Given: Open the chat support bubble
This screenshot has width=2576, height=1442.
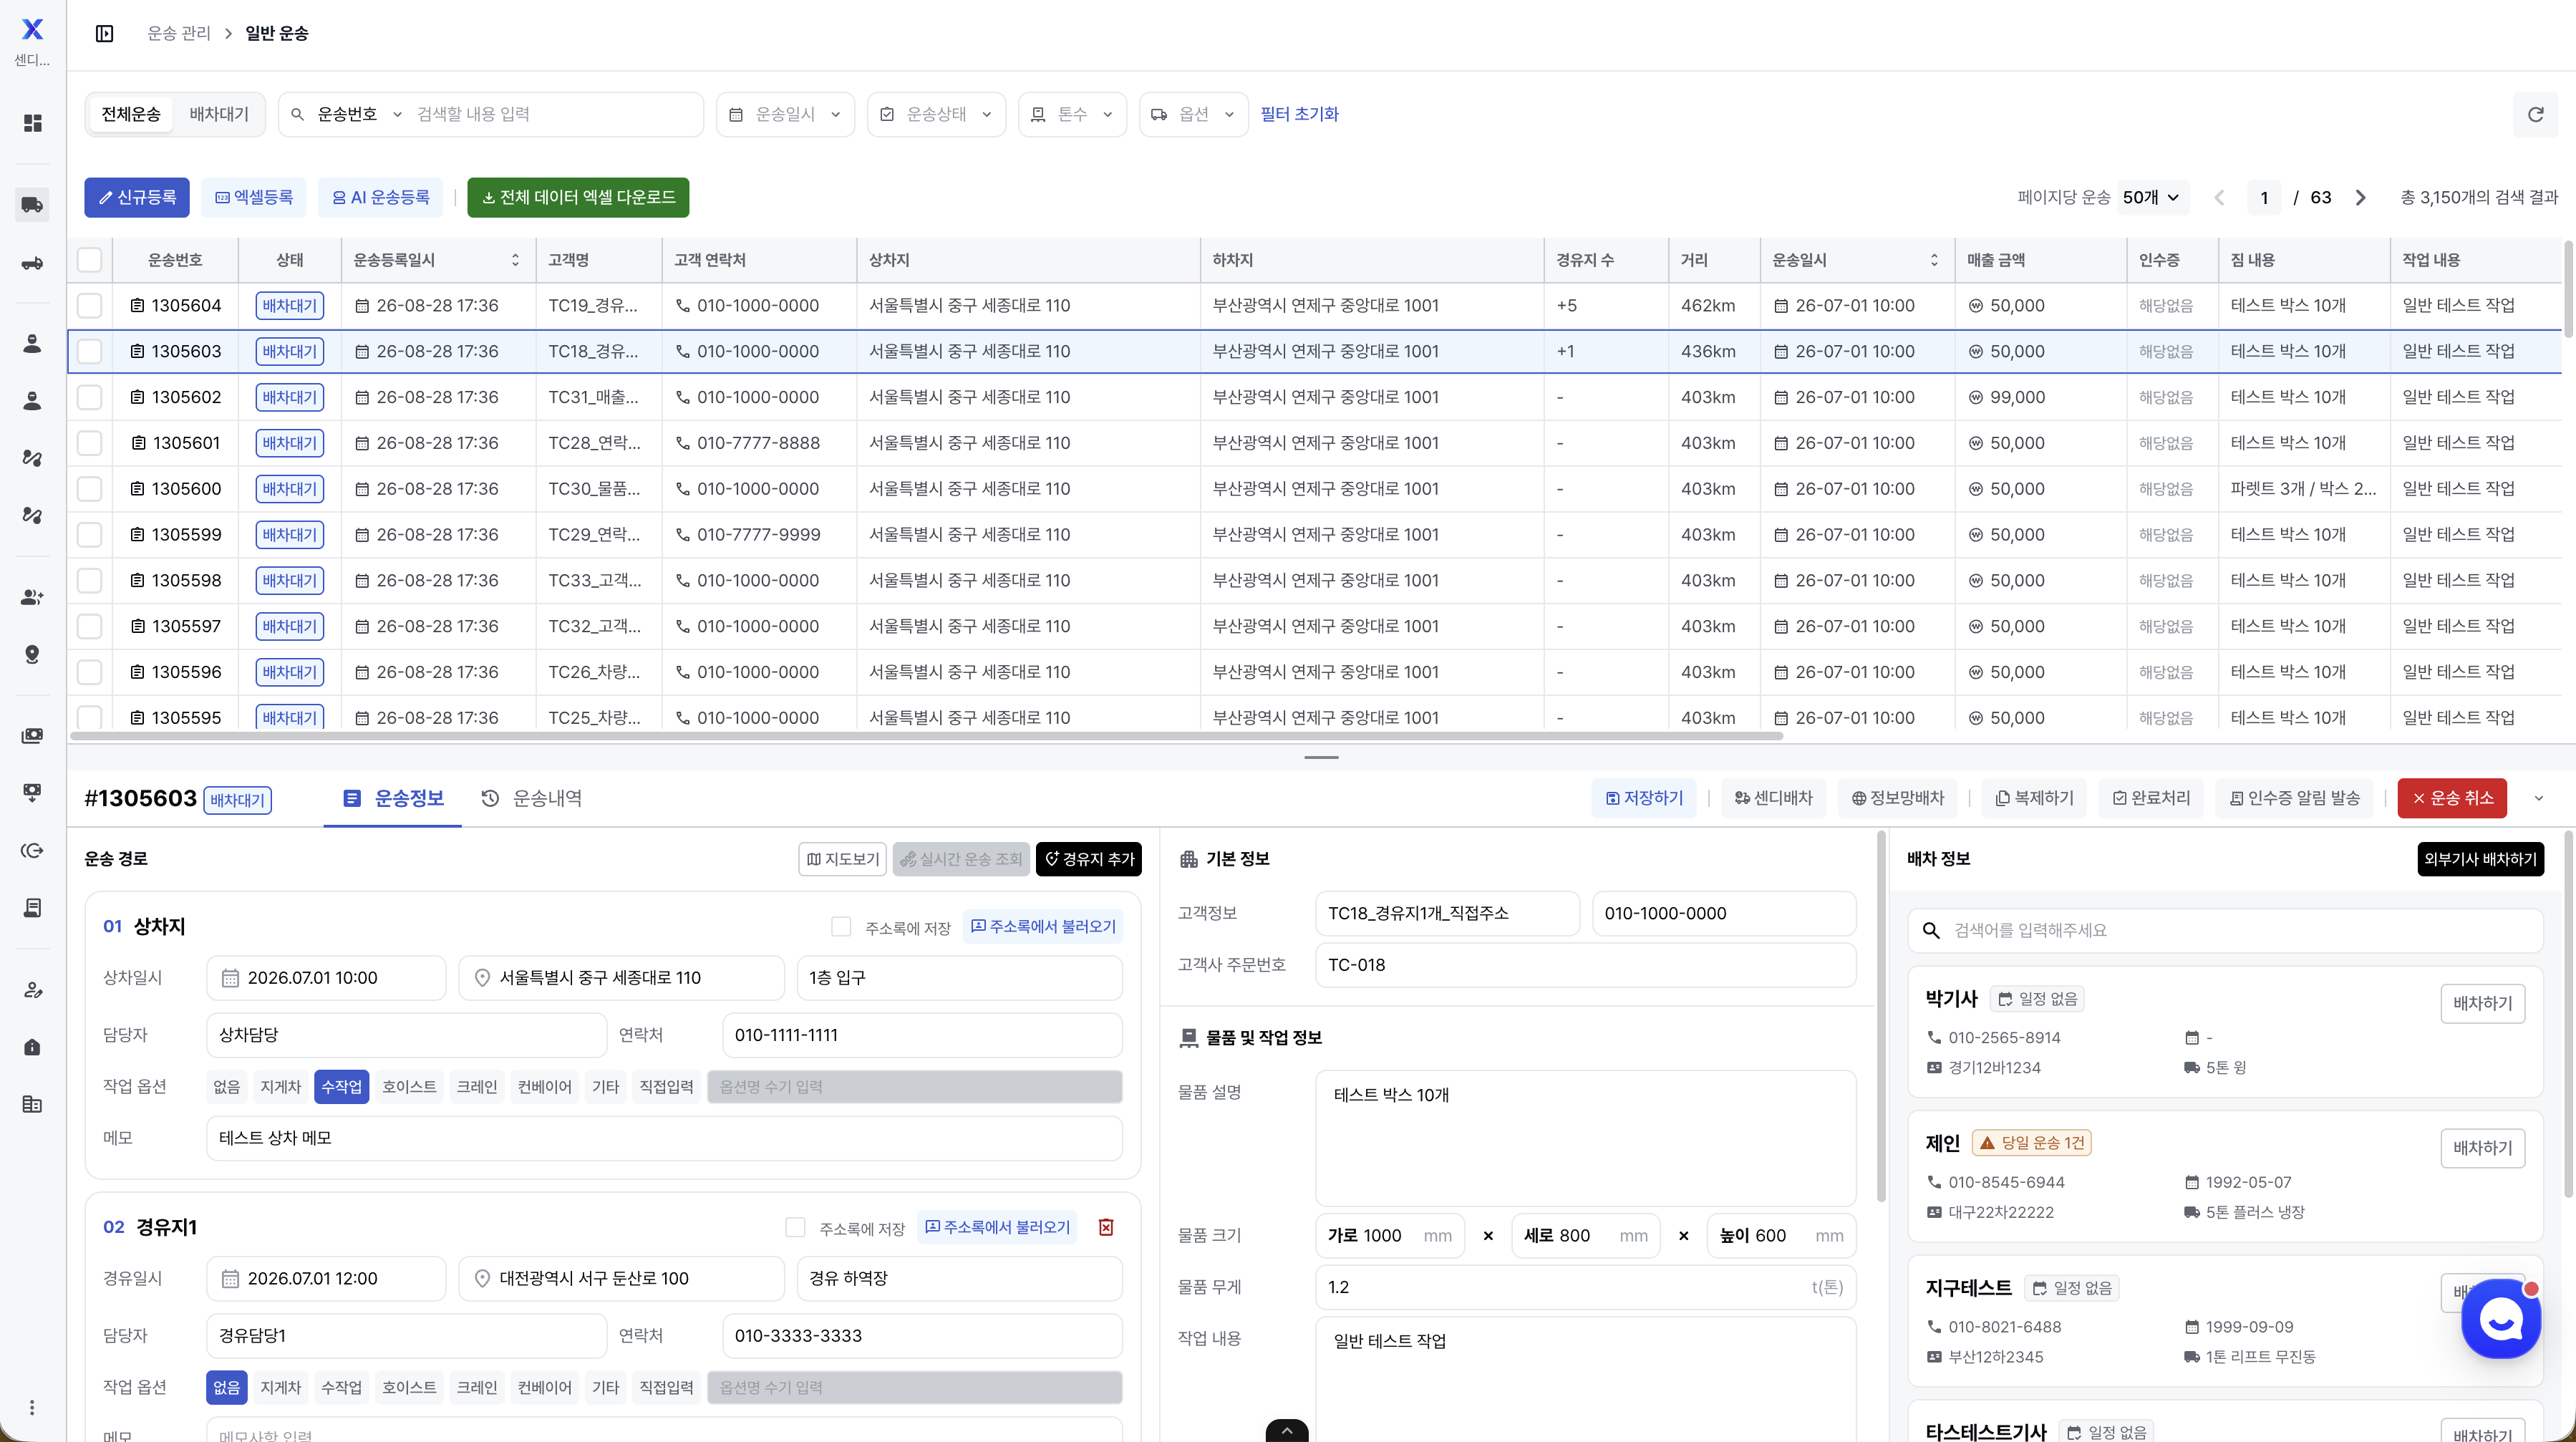Looking at the screenshot, I should point(2500,1318).
